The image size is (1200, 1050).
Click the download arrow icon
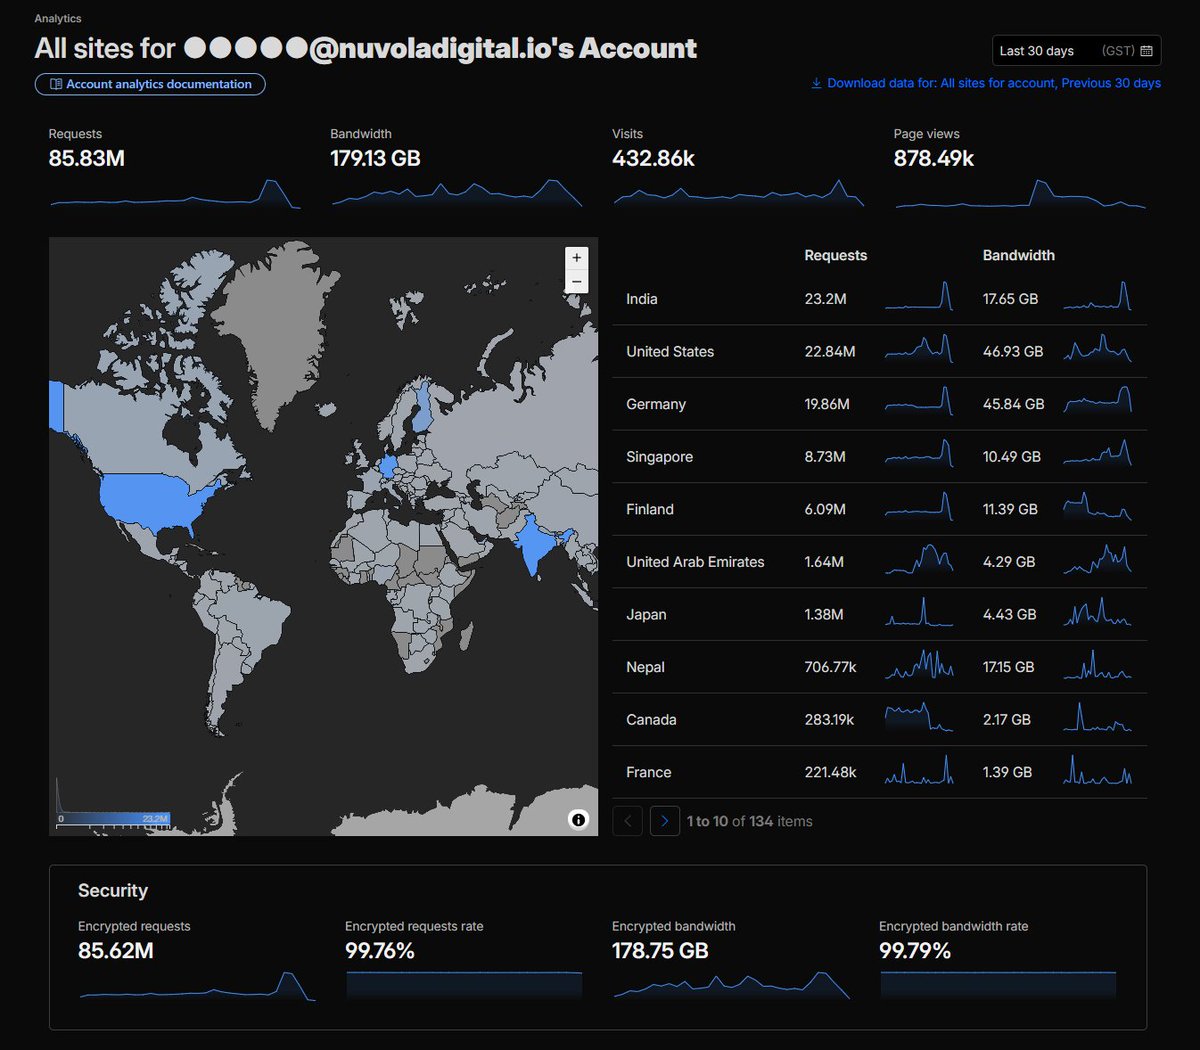tap(816, 83)
